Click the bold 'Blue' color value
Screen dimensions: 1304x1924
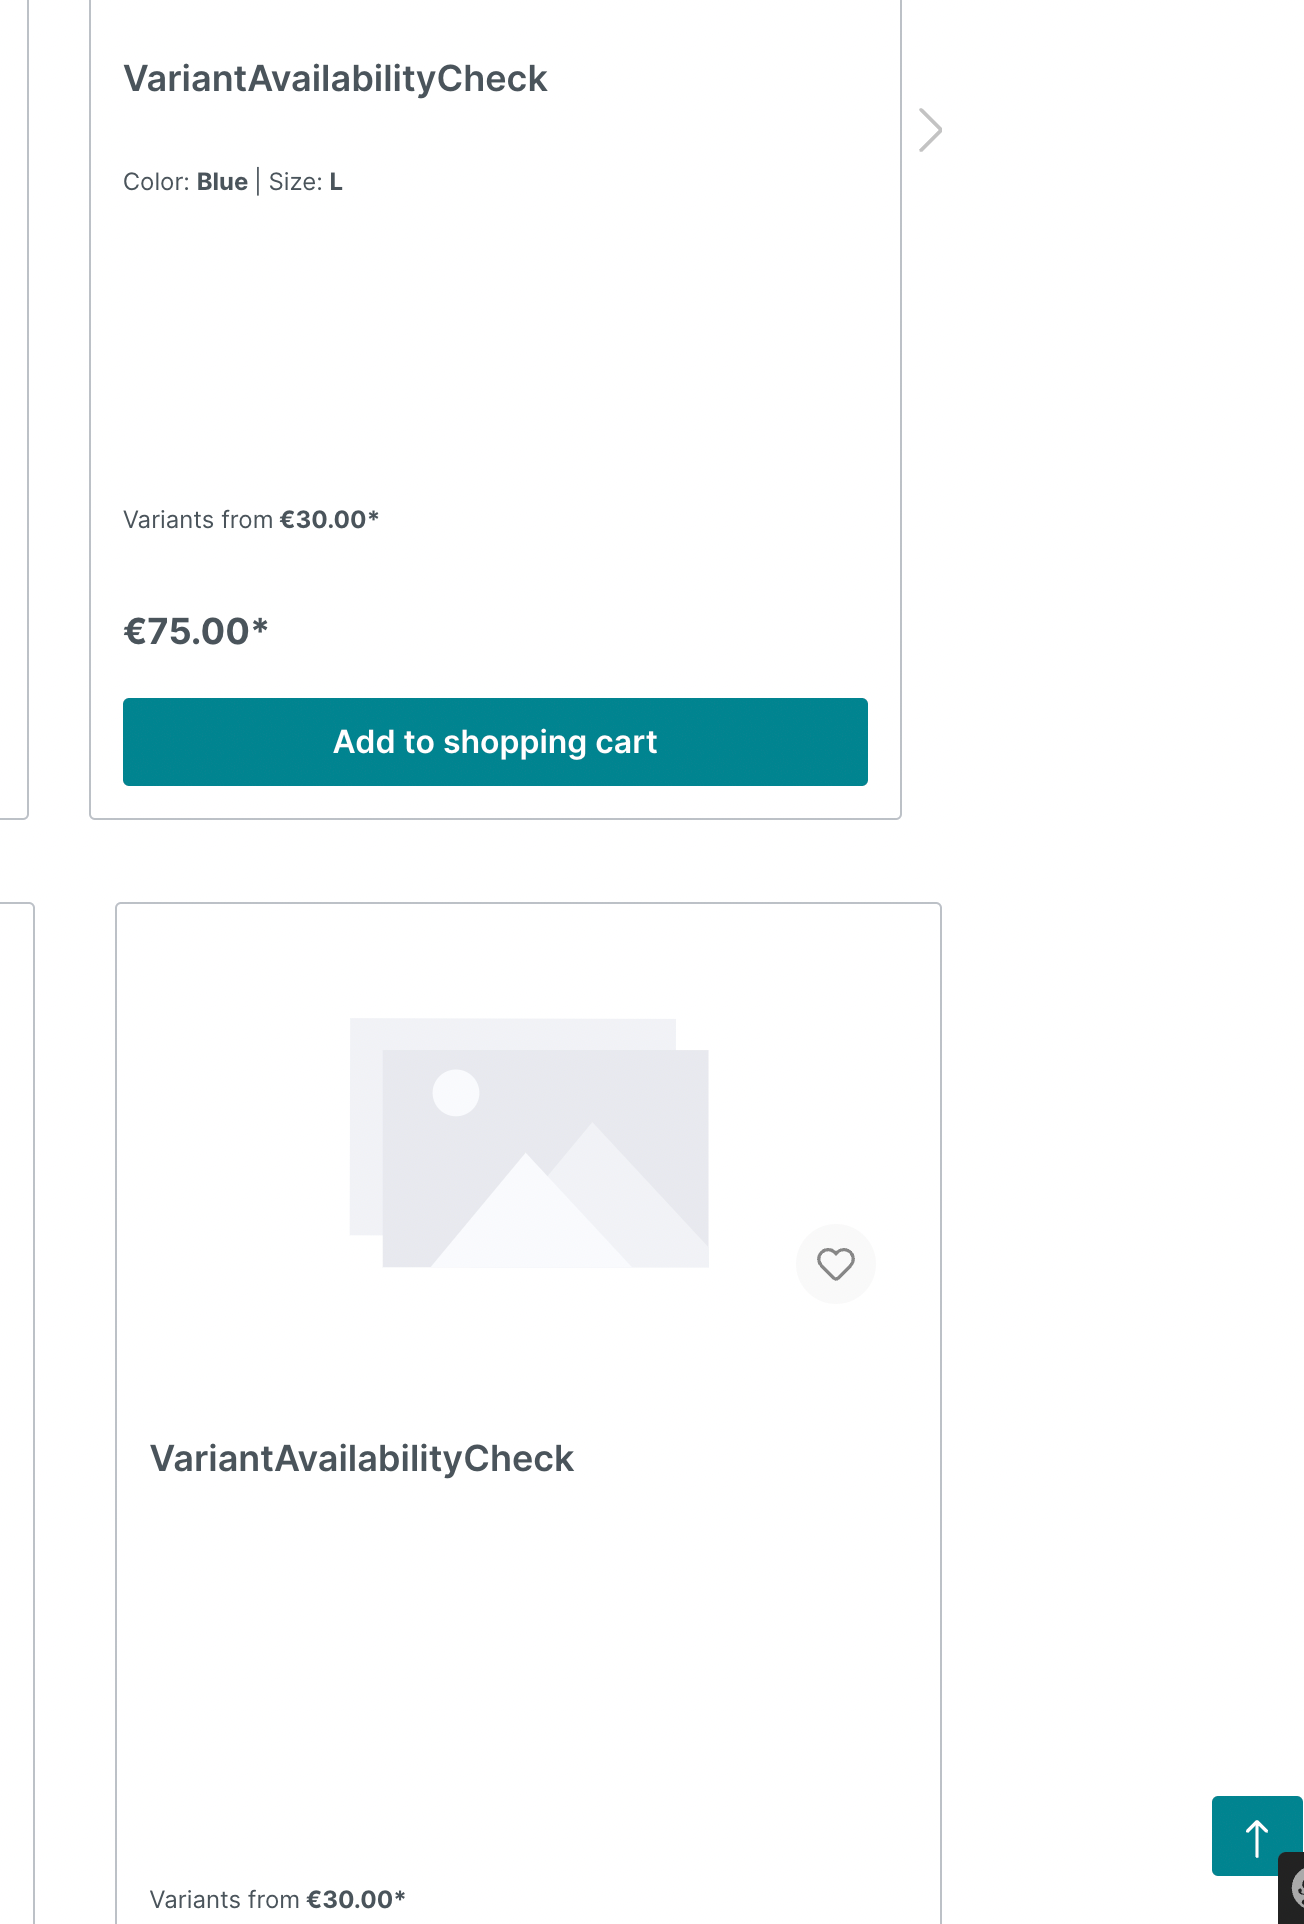tap(222, 182)
